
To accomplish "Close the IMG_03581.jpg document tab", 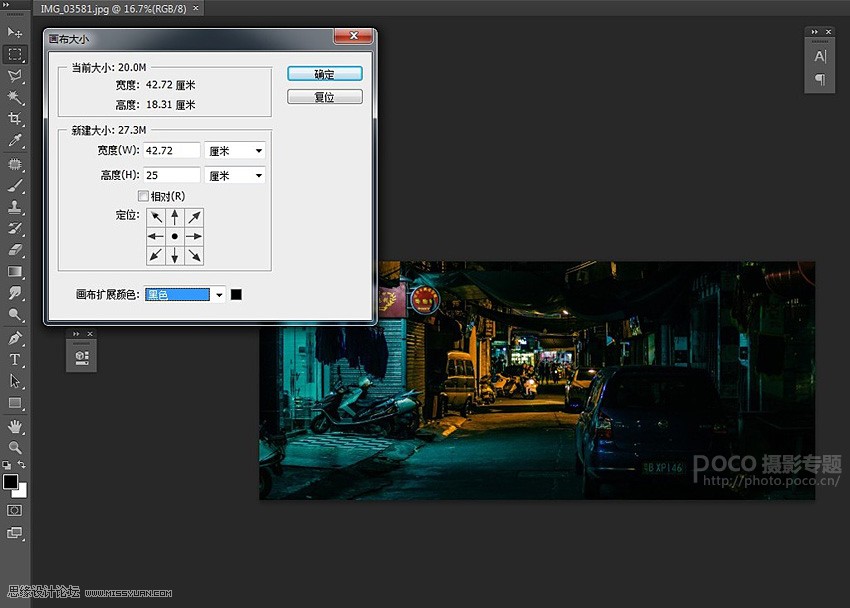I will 196,8.
